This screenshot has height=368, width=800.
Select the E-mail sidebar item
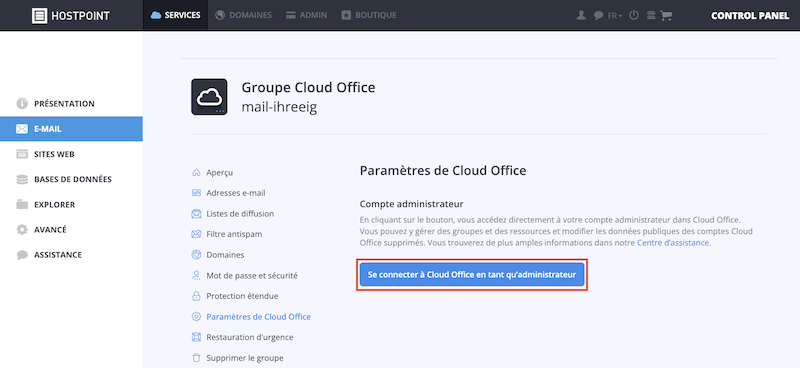[x=71, y=129]
